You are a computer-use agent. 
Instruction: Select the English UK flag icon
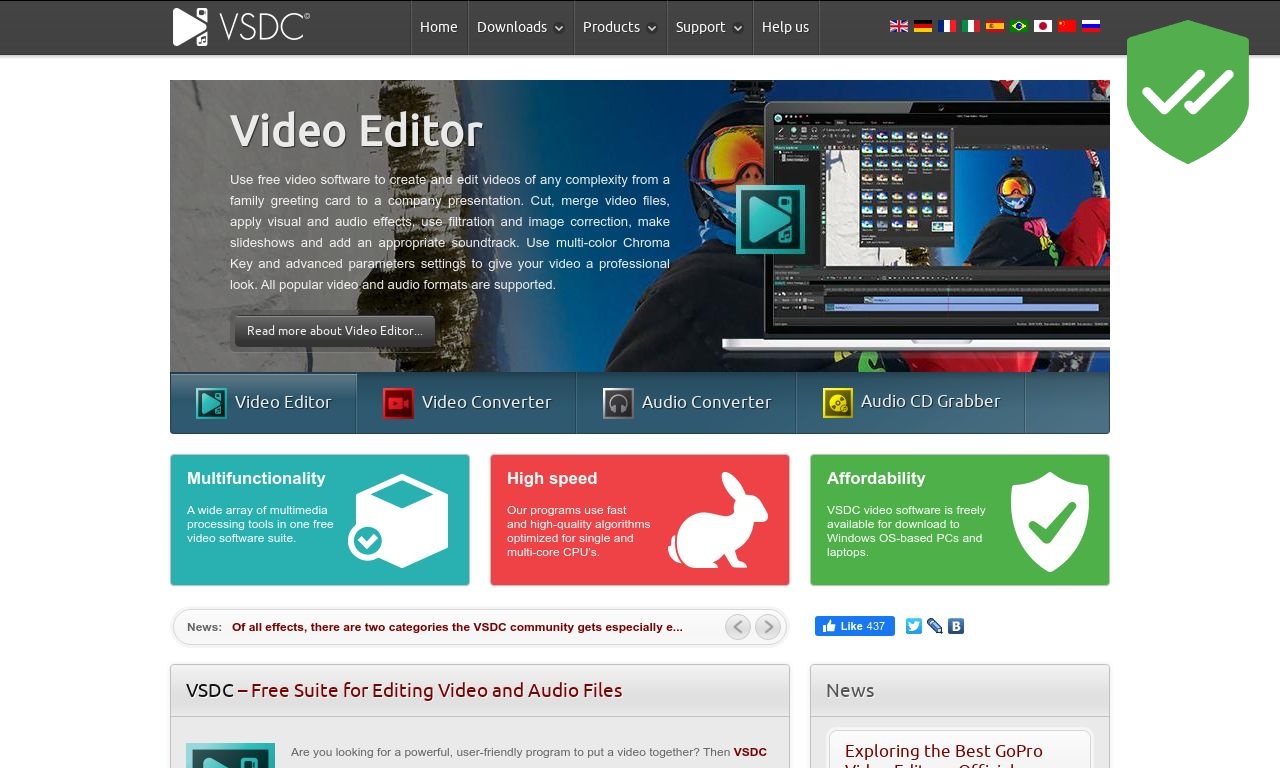[x=899, y=26]
